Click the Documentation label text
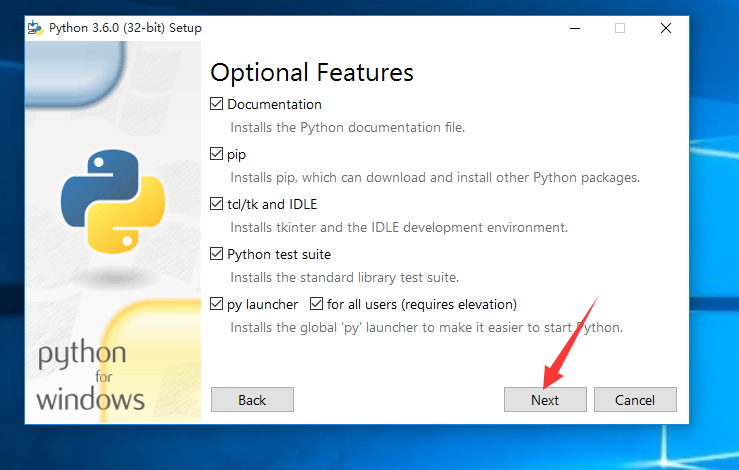 coord(274,104)
